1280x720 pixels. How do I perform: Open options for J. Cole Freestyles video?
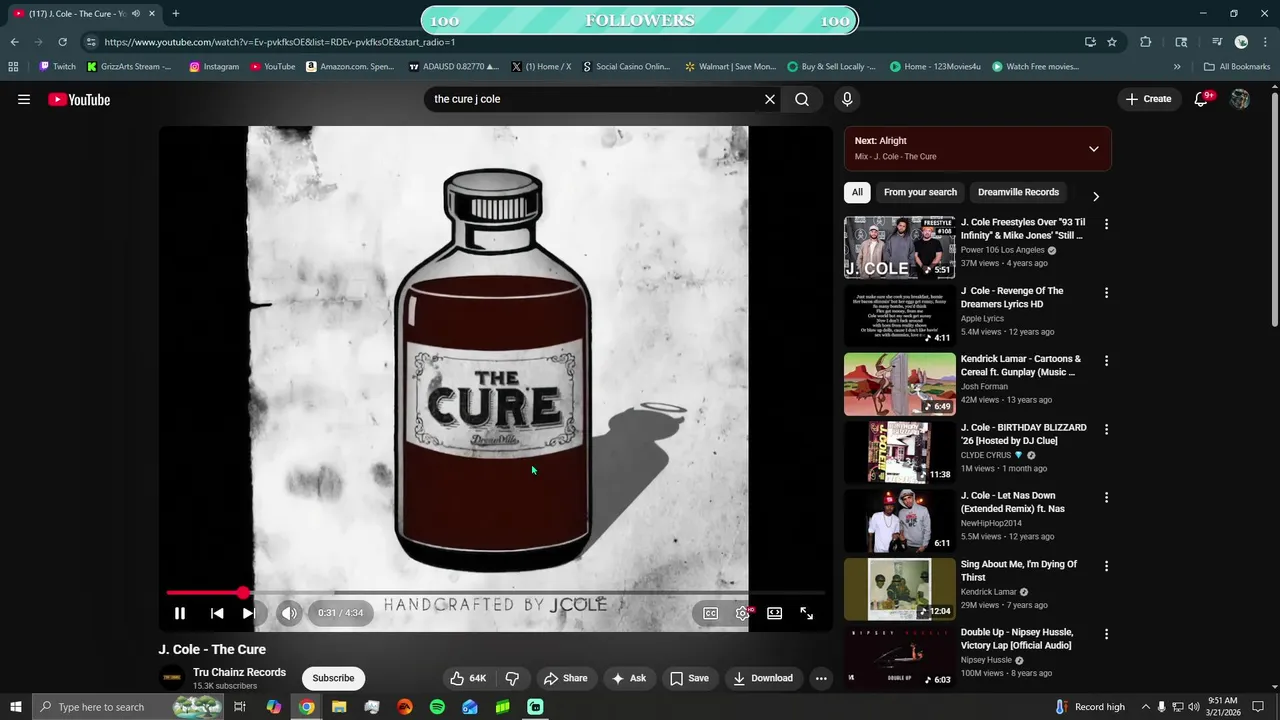pos(1106,224)
